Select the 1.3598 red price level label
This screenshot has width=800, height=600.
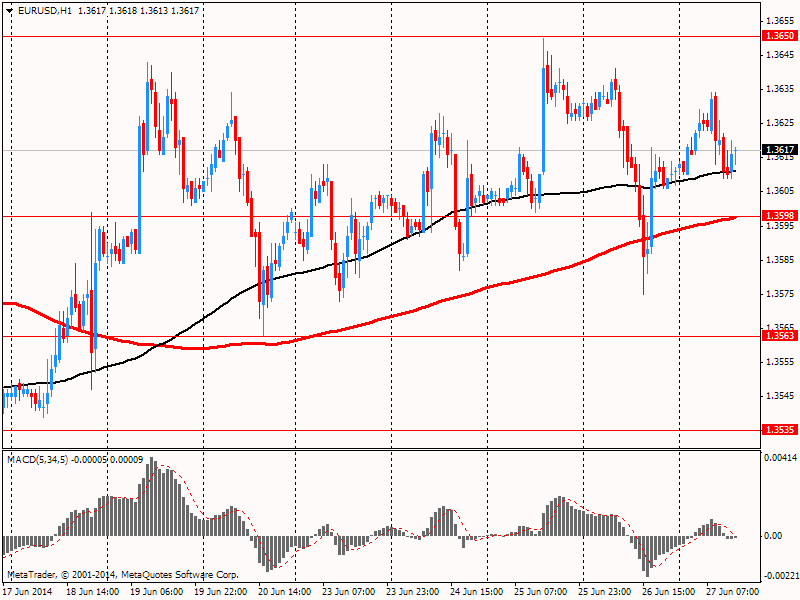tap(779, 216)
